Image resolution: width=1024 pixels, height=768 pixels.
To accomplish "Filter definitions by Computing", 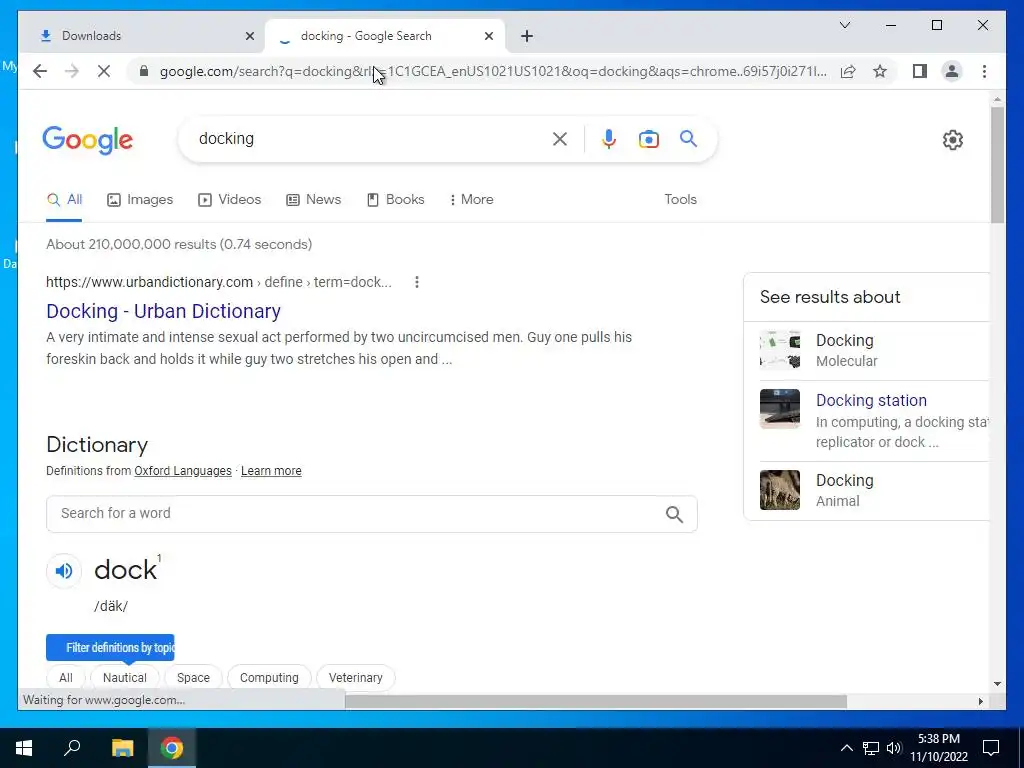I will (x=269, y=678).
